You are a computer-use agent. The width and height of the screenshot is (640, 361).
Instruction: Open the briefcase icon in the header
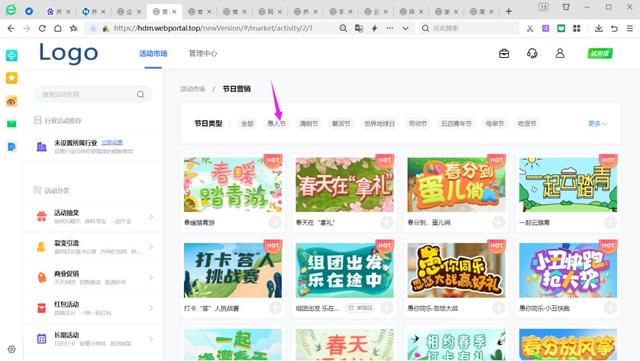[504, 53]
